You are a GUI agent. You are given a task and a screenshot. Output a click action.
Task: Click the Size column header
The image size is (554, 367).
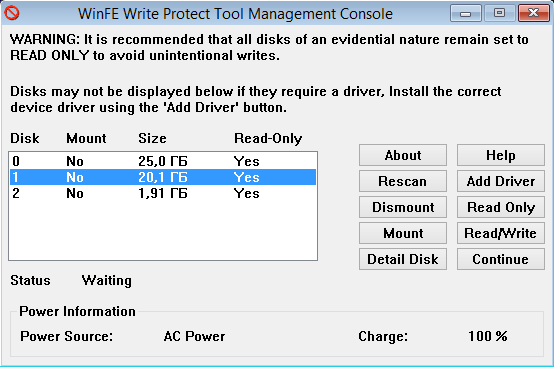152,138
